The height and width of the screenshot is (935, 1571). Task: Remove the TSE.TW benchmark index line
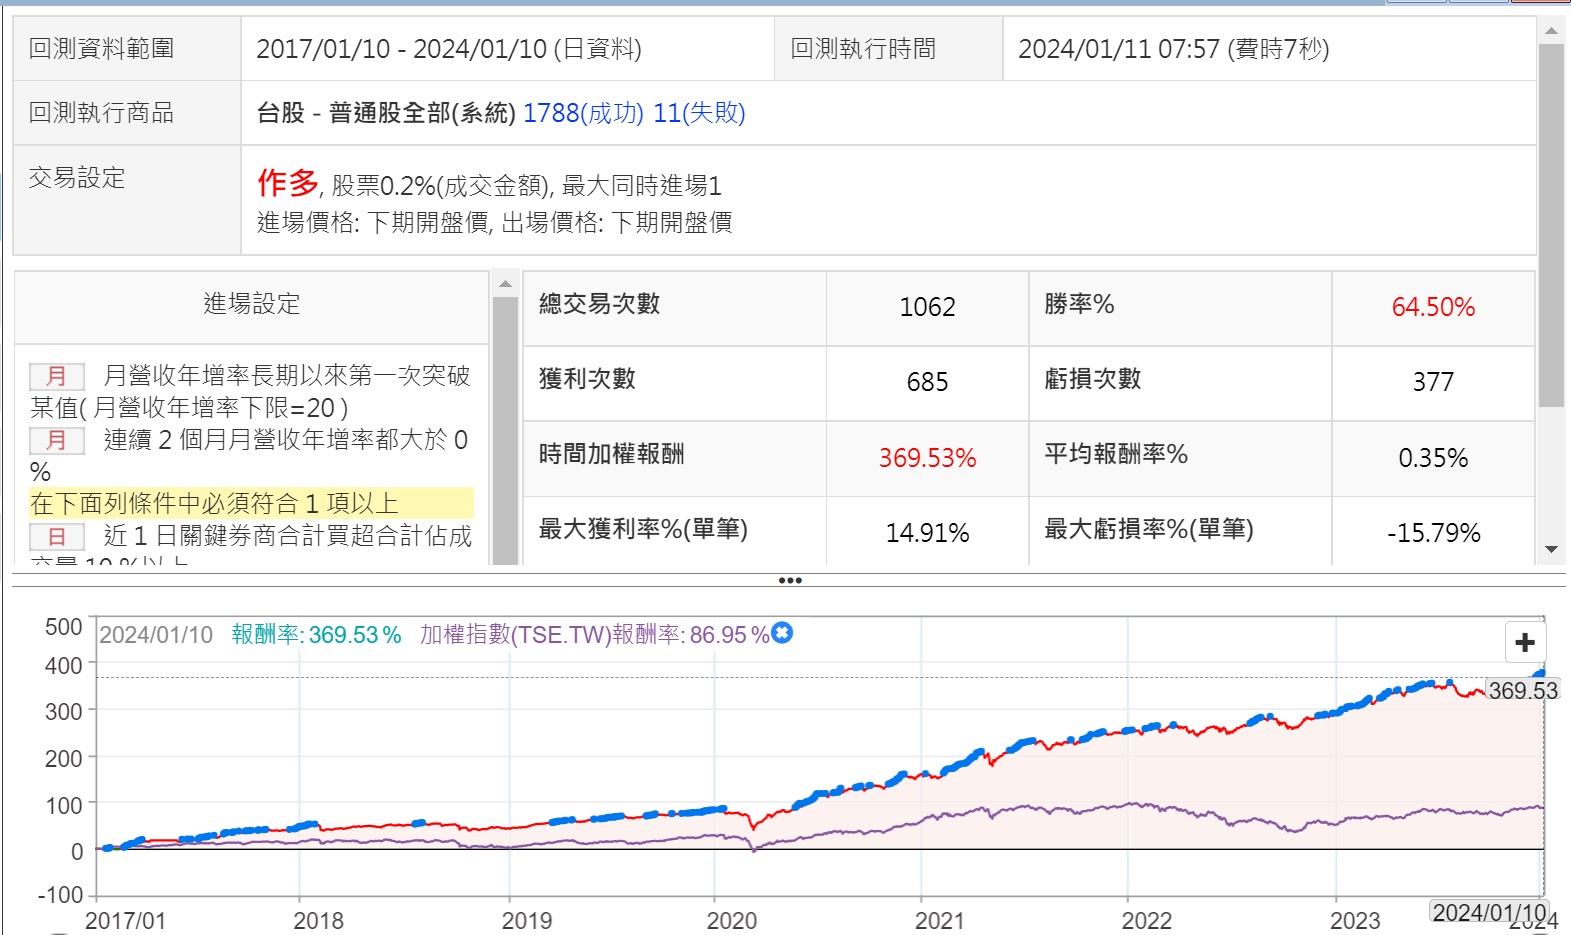pos(782,633)
